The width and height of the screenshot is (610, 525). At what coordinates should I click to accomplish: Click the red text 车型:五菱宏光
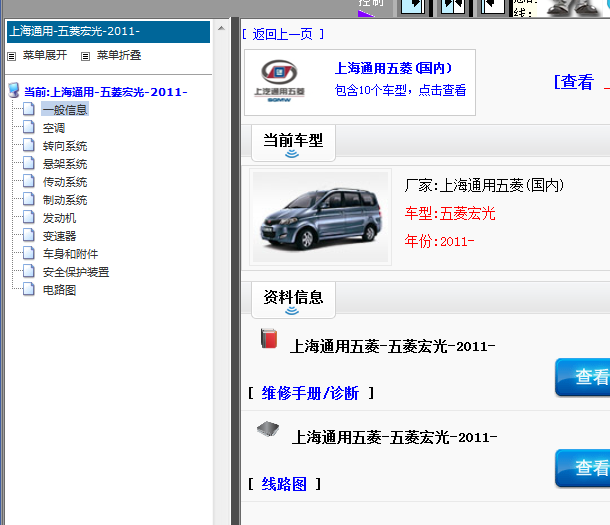450,214
